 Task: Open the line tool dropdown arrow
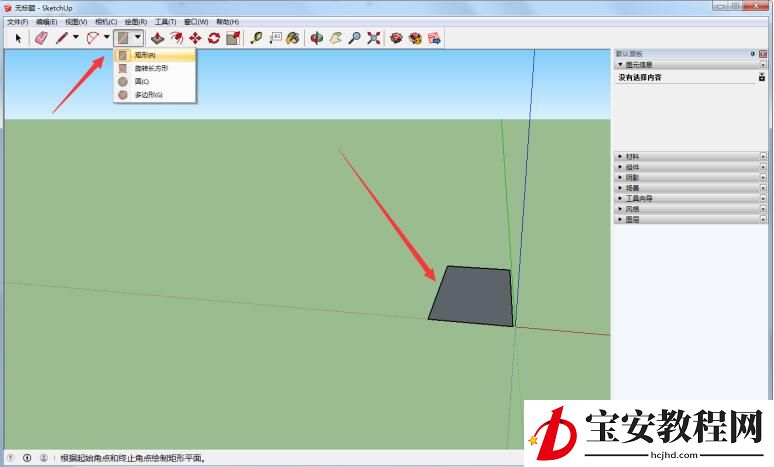(x=76, y=37)
